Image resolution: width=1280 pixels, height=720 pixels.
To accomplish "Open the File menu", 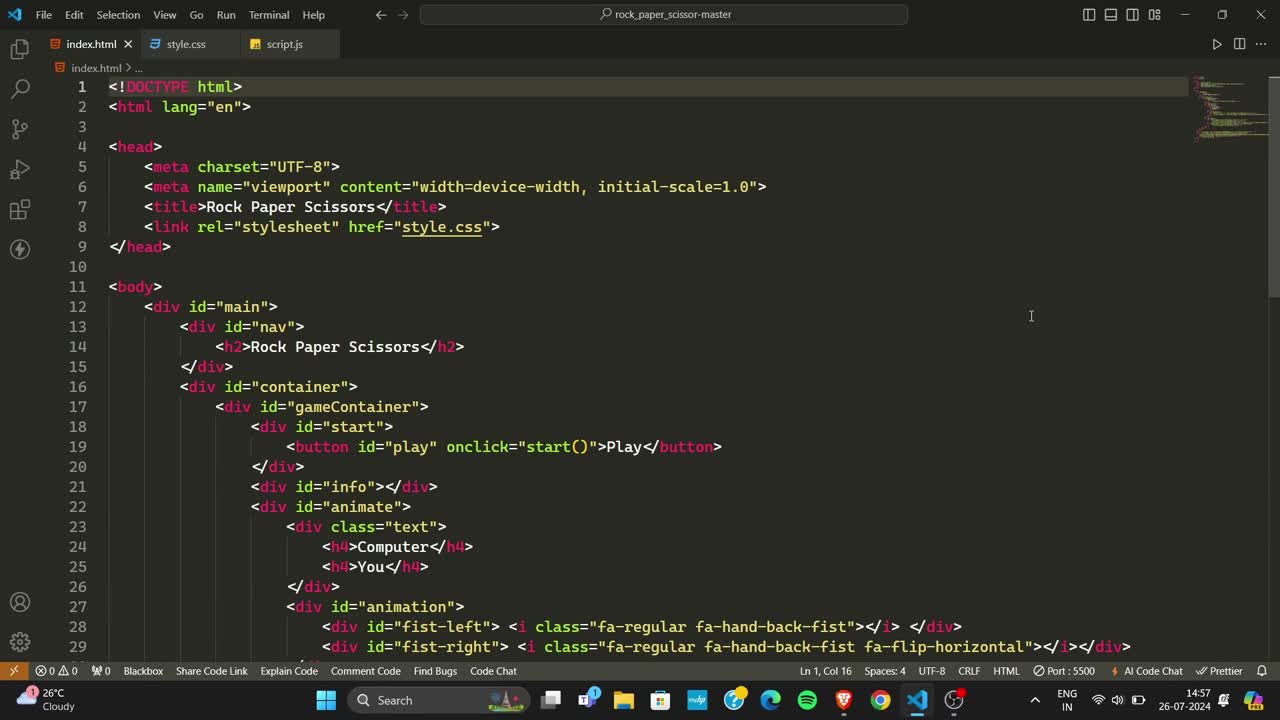I will click(44, 15).
